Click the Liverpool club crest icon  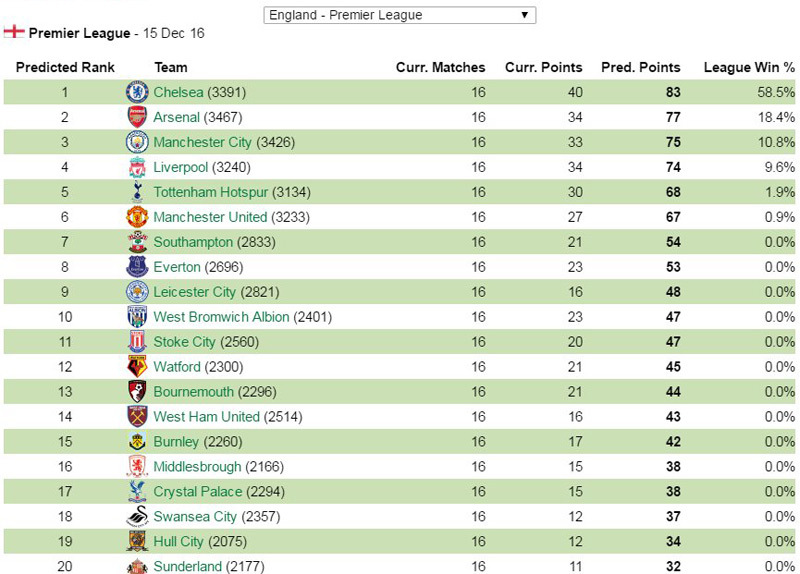coord(137,167)
